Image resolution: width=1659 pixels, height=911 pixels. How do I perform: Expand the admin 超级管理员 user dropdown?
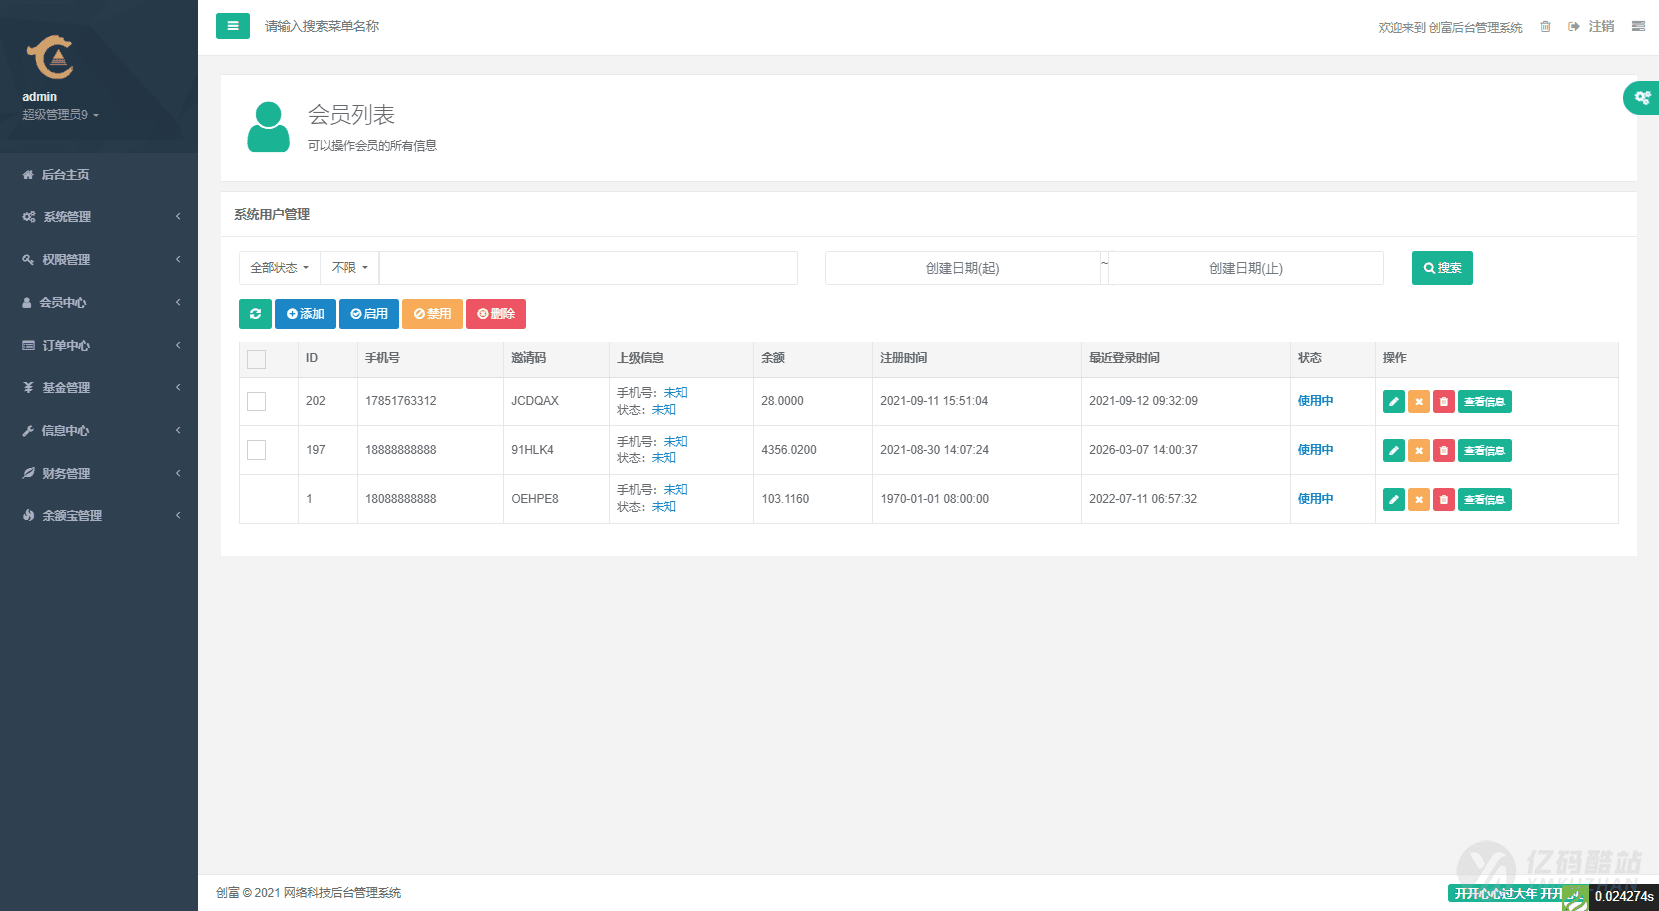tap(61, 115)
